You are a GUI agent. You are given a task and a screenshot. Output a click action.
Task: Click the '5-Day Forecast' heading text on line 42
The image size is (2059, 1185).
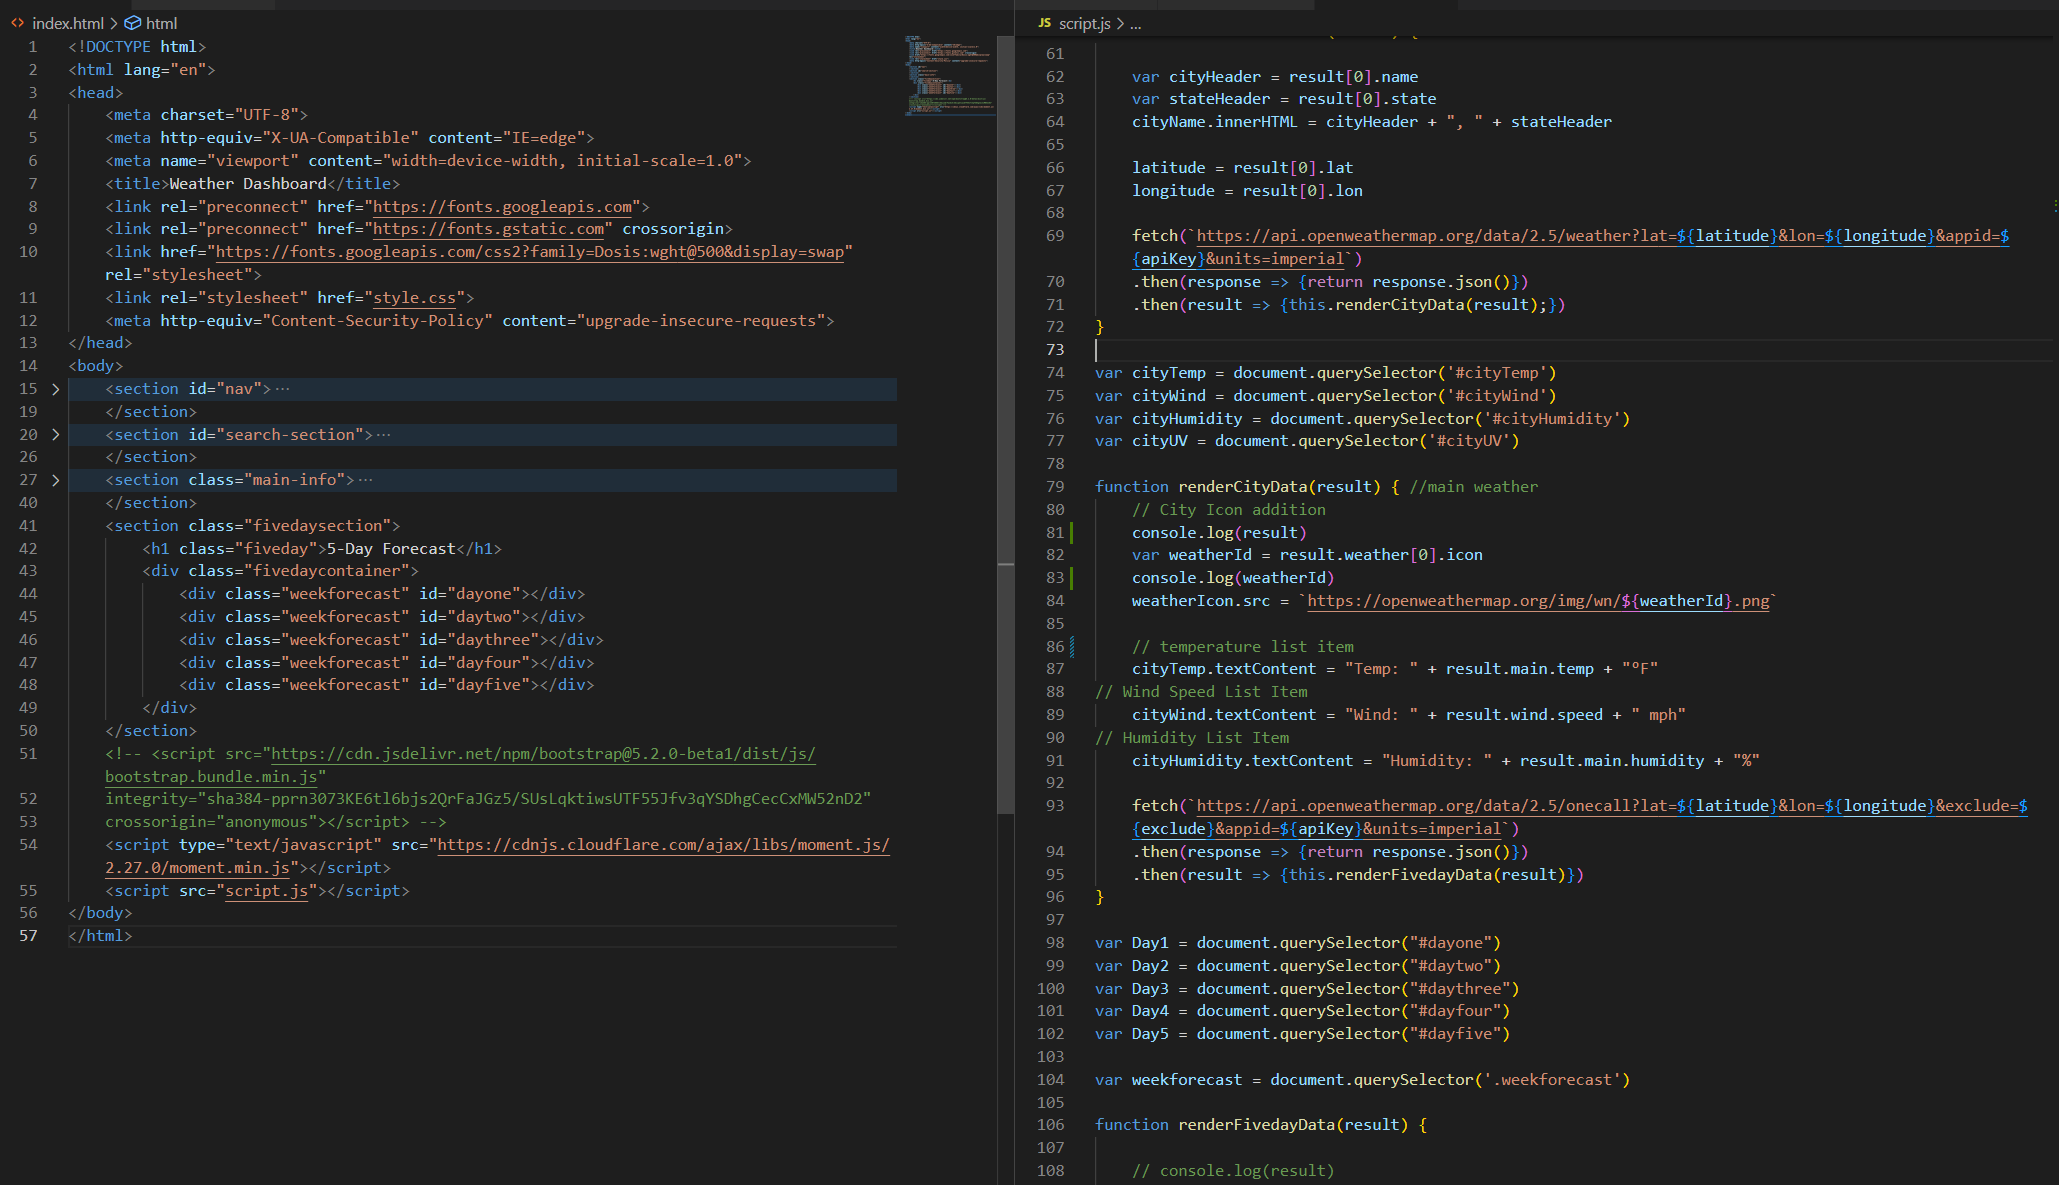coord(391,549)
